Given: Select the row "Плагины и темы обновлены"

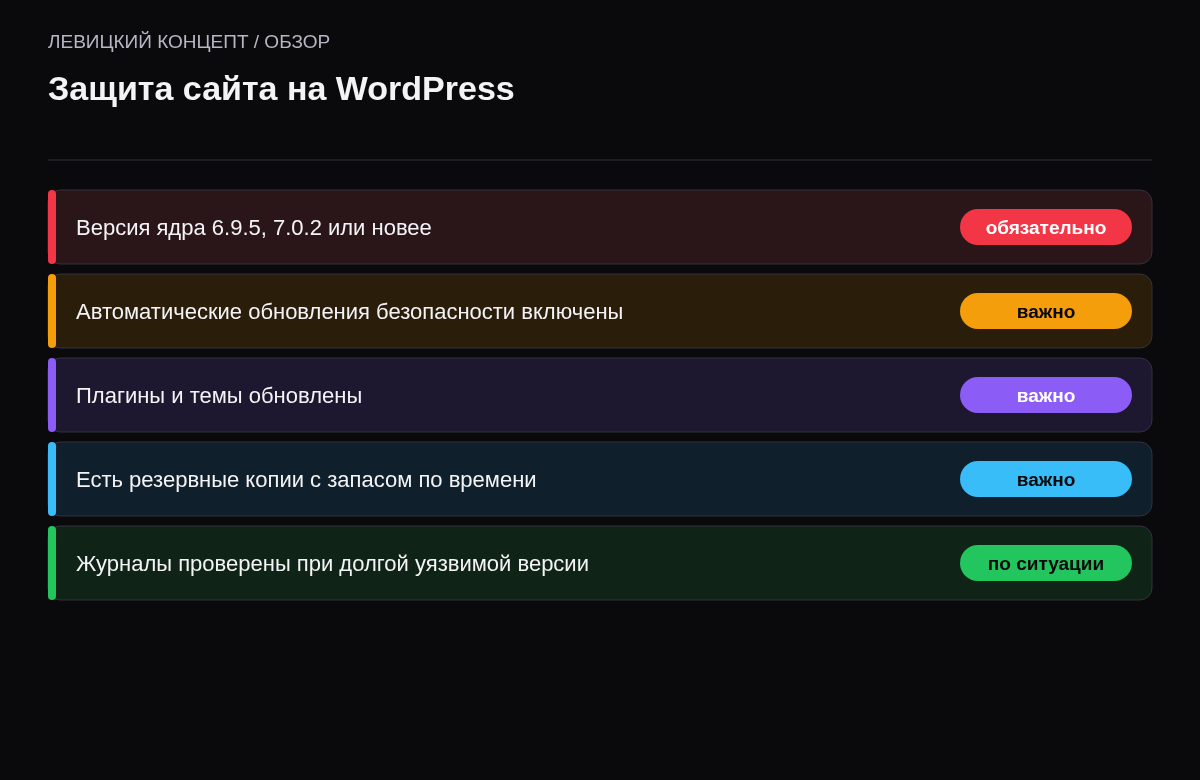Looking at the screenshot, I should click(x=600, y=395).
